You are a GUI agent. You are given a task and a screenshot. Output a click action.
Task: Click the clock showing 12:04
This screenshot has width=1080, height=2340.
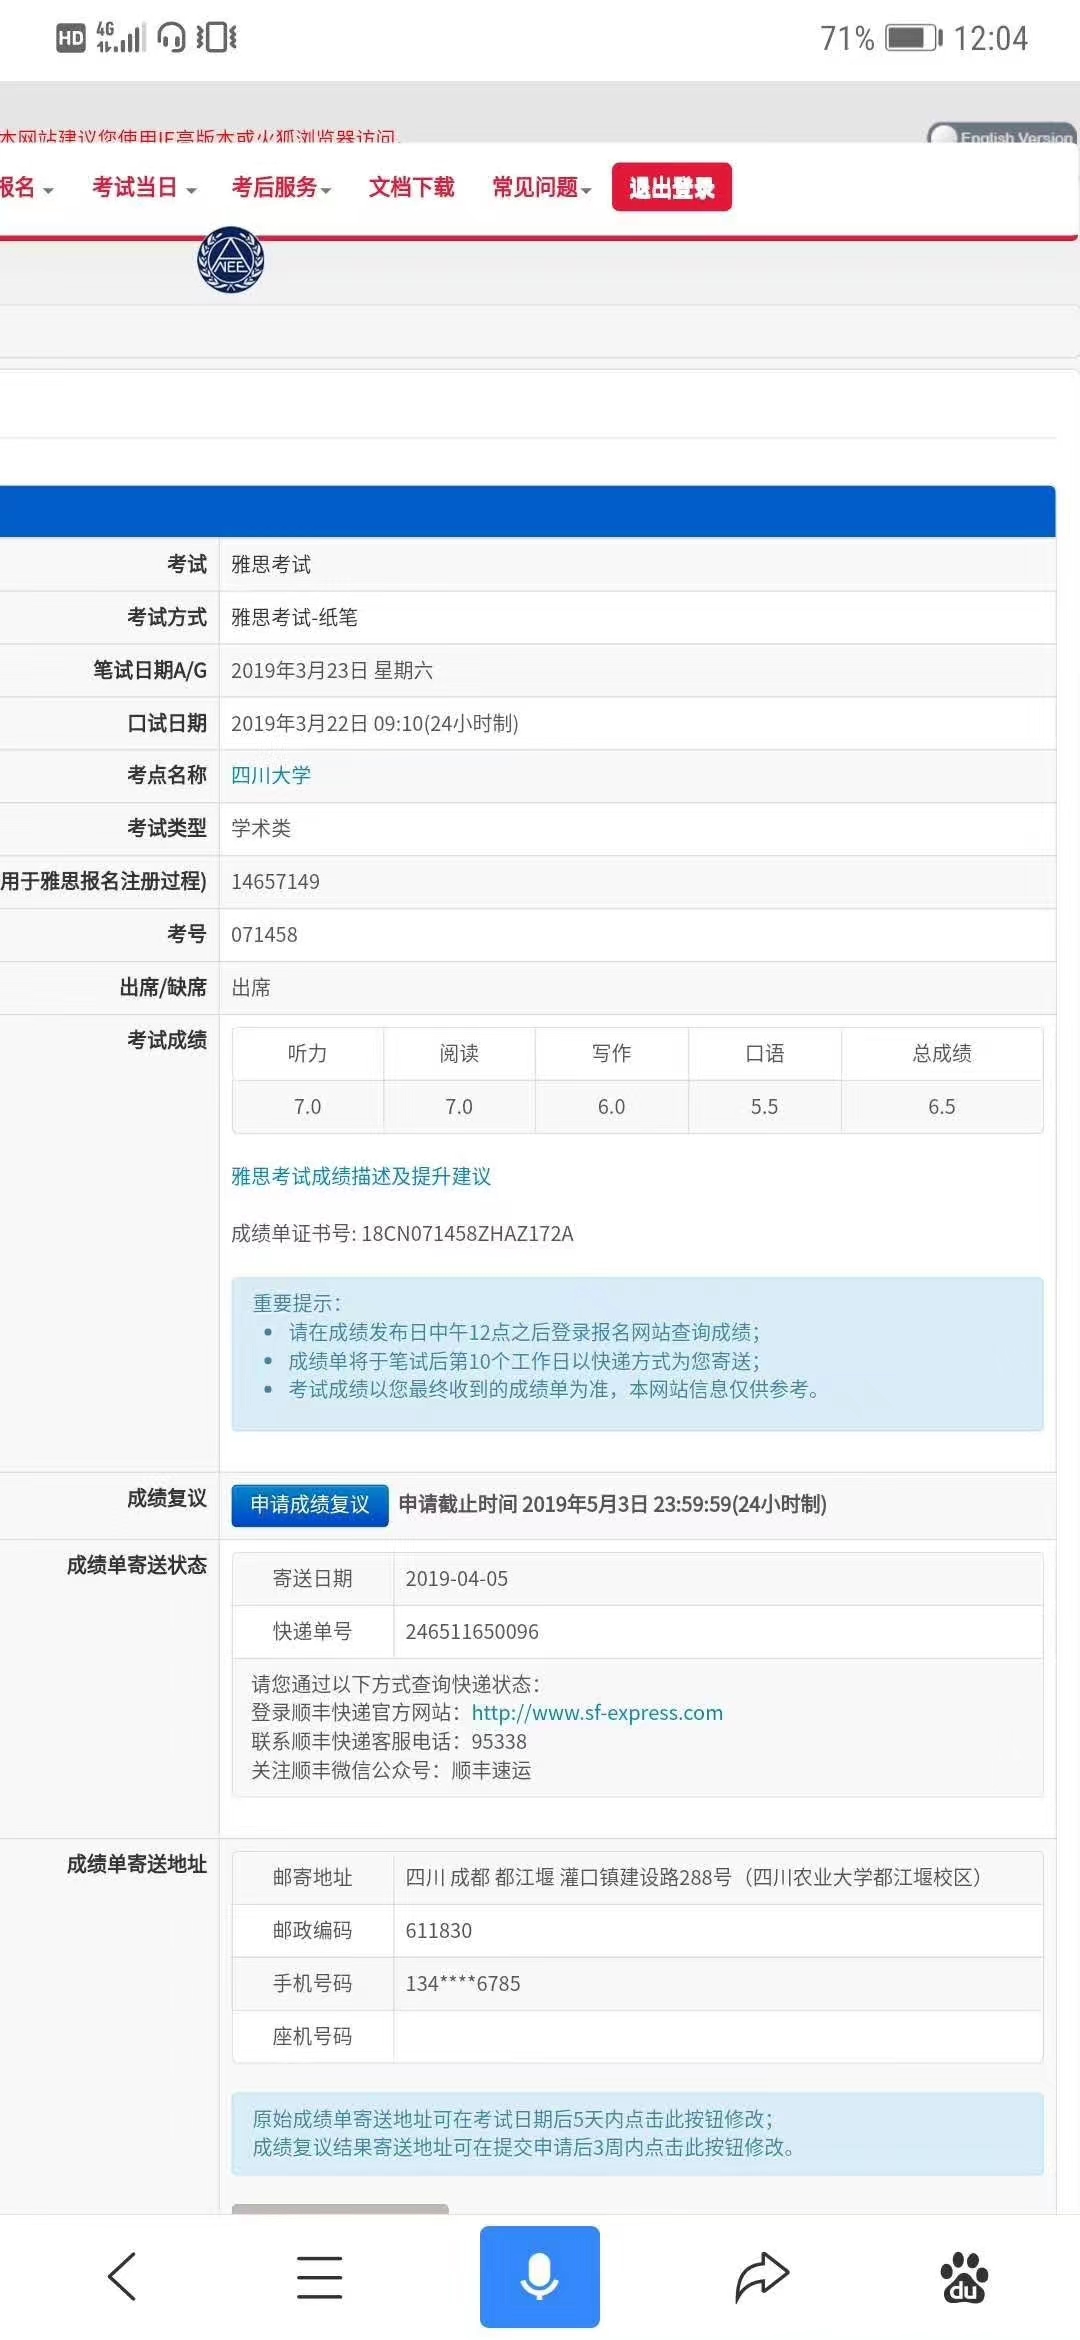(990, 38)
